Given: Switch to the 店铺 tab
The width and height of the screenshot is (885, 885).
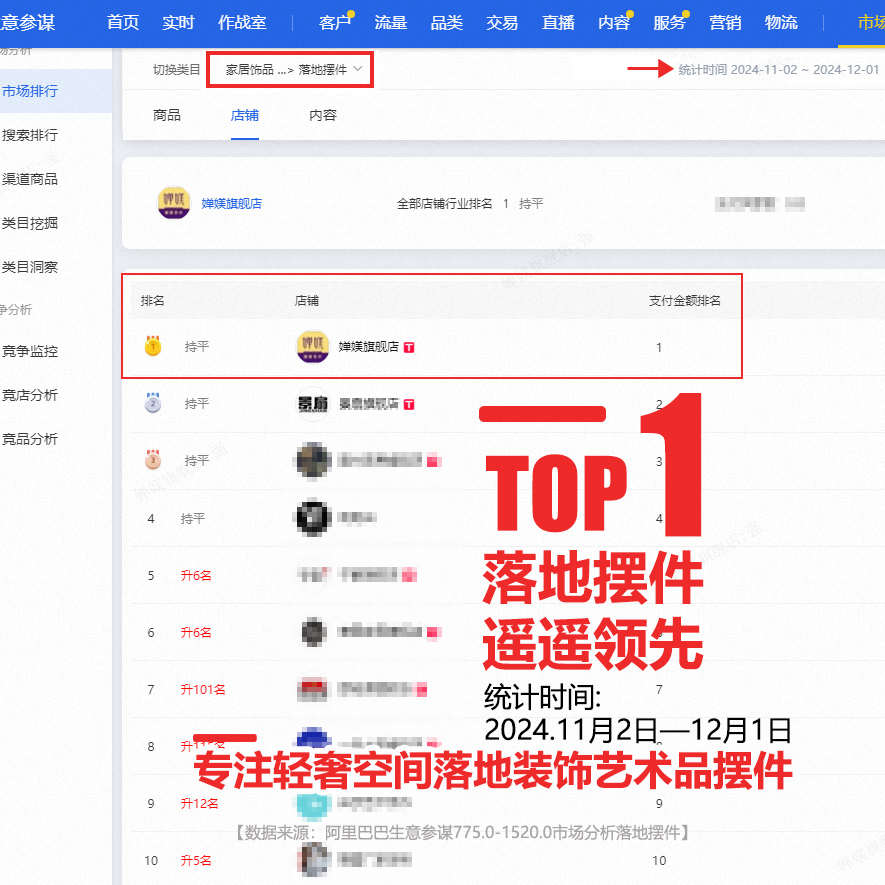Looking at the screenshot, I should tap(244, 115).
